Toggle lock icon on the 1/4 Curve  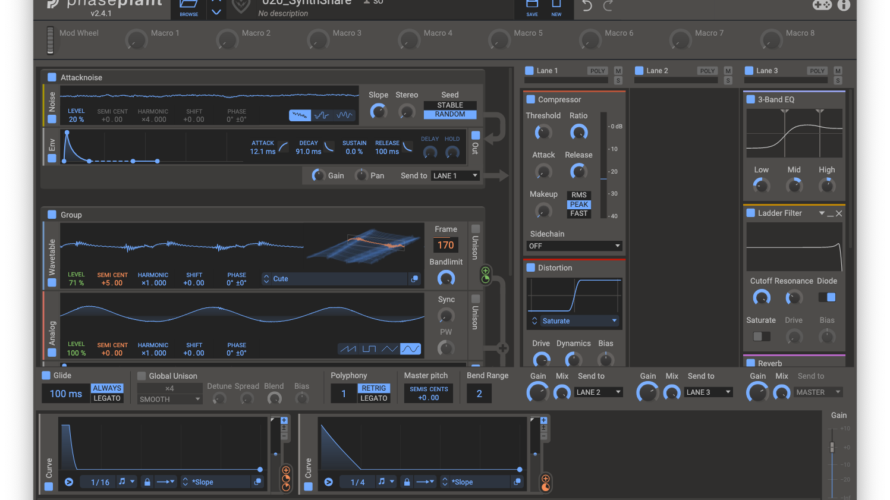pyautogui.click(x=406, y=482)
